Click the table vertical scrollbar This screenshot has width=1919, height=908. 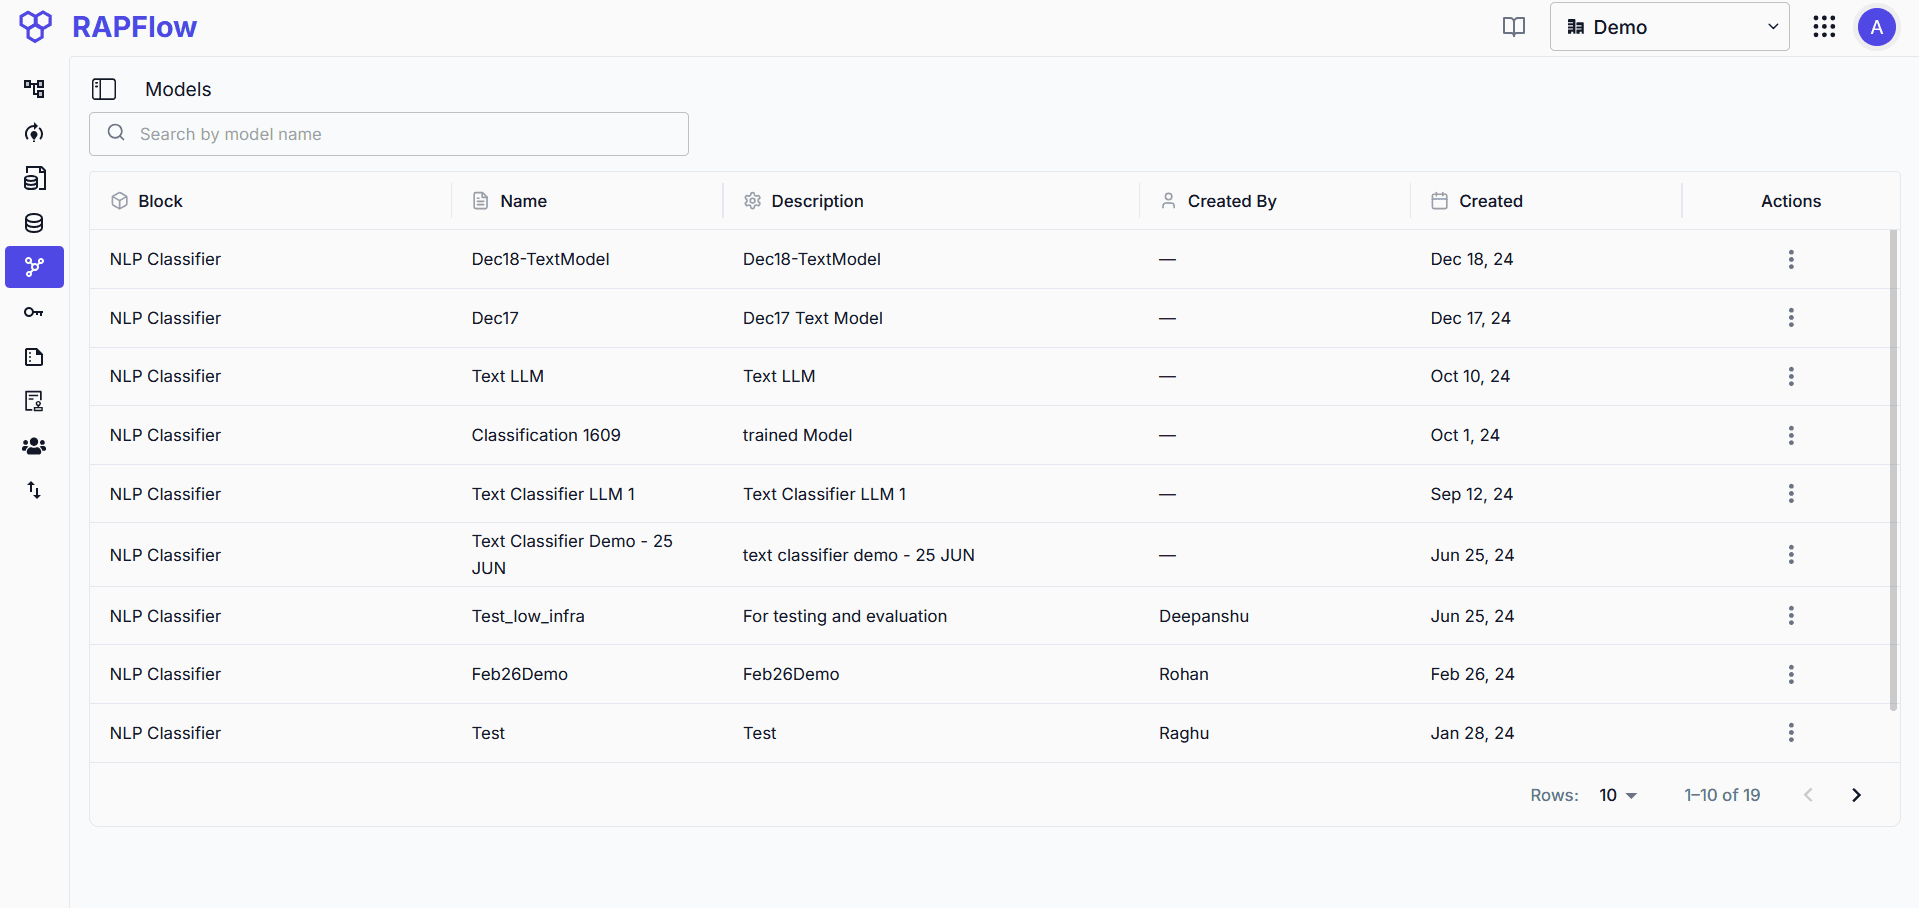tap(1893, 470)
